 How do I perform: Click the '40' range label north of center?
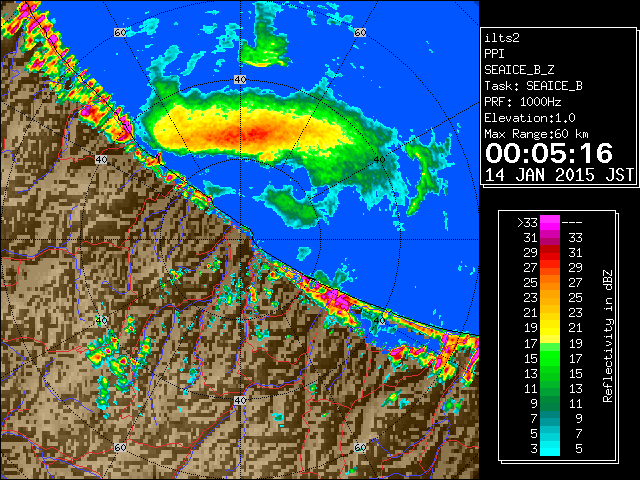coord(240,80)
